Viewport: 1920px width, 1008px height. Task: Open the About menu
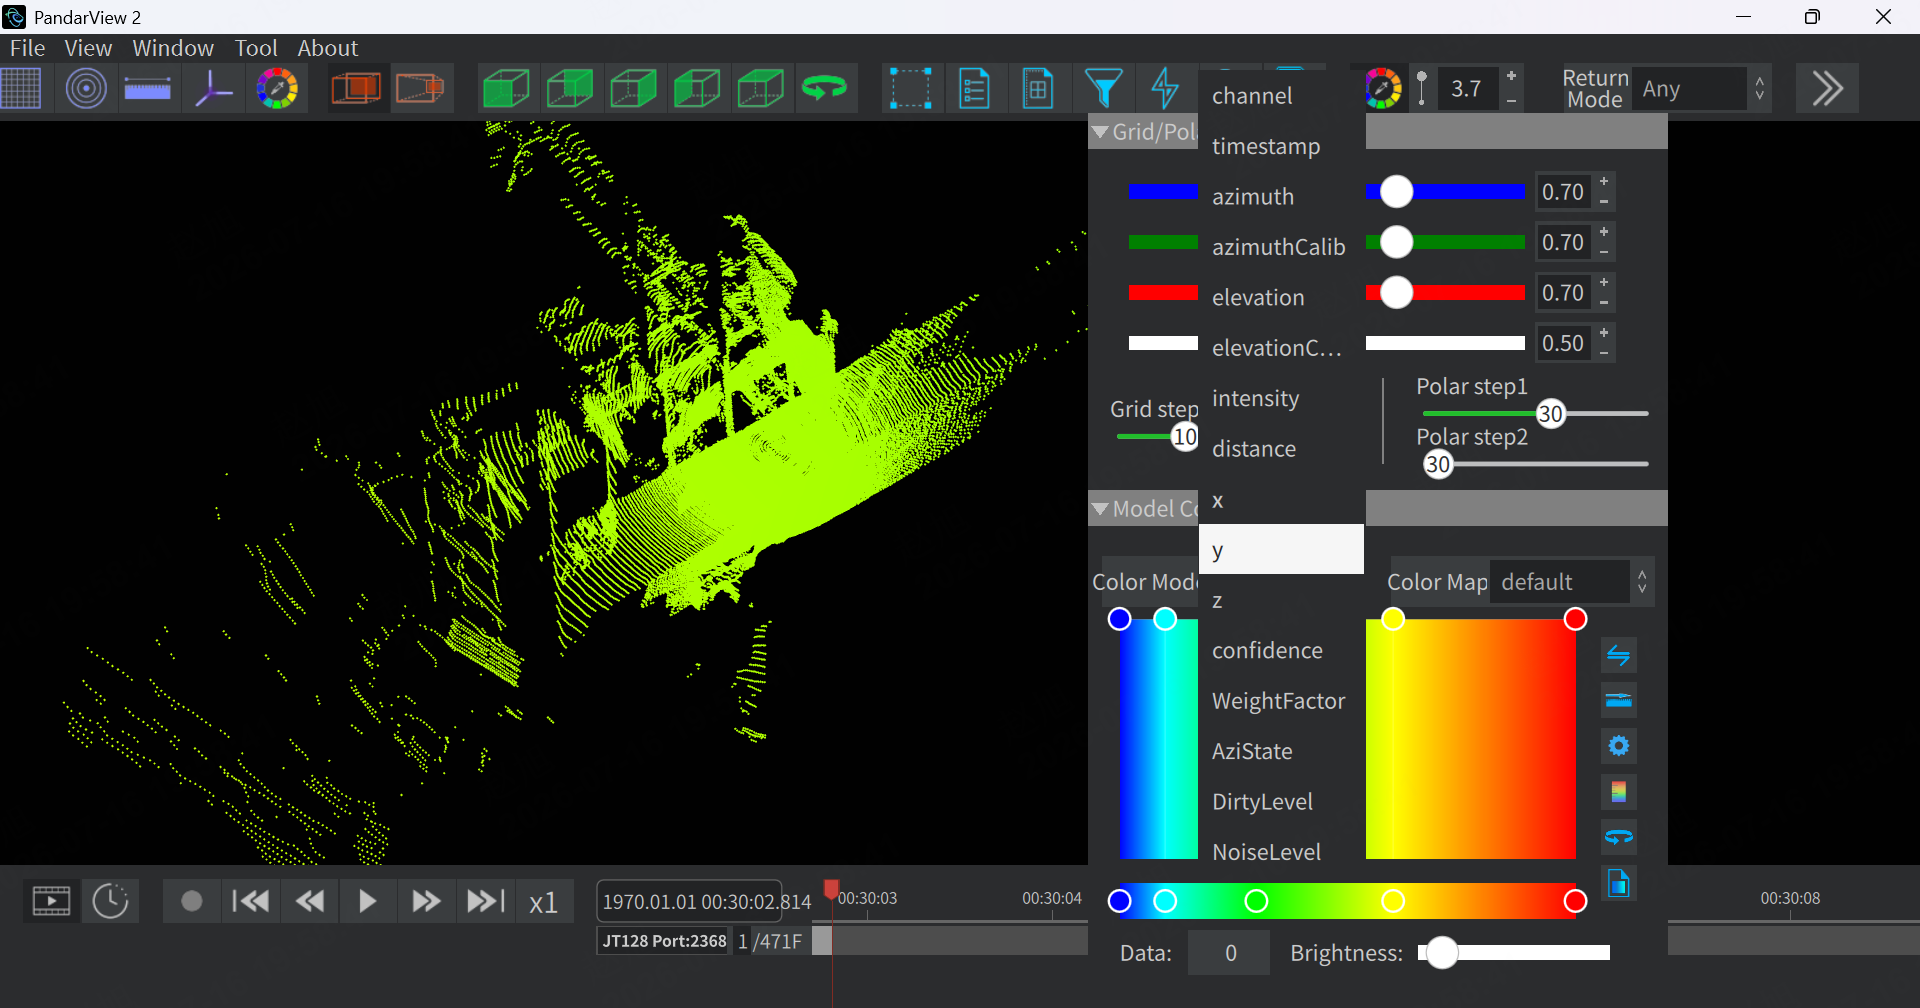click(x=327, y=48)
